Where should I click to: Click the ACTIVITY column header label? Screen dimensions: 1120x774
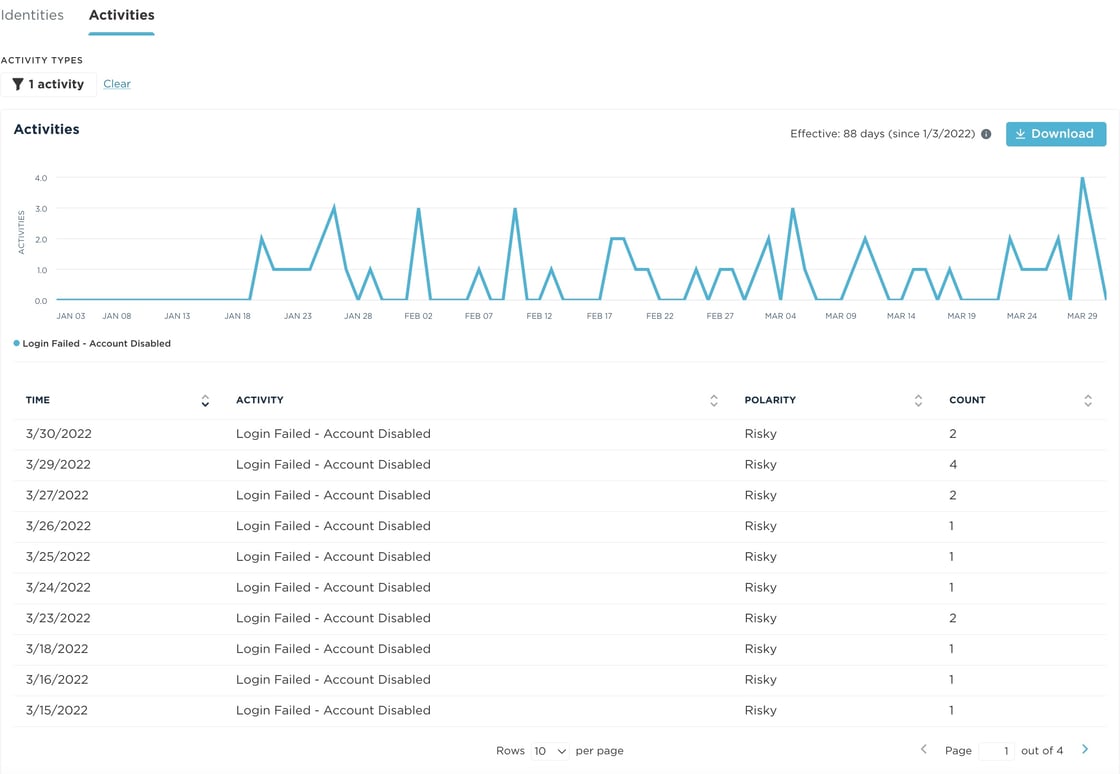click(260, 401)
